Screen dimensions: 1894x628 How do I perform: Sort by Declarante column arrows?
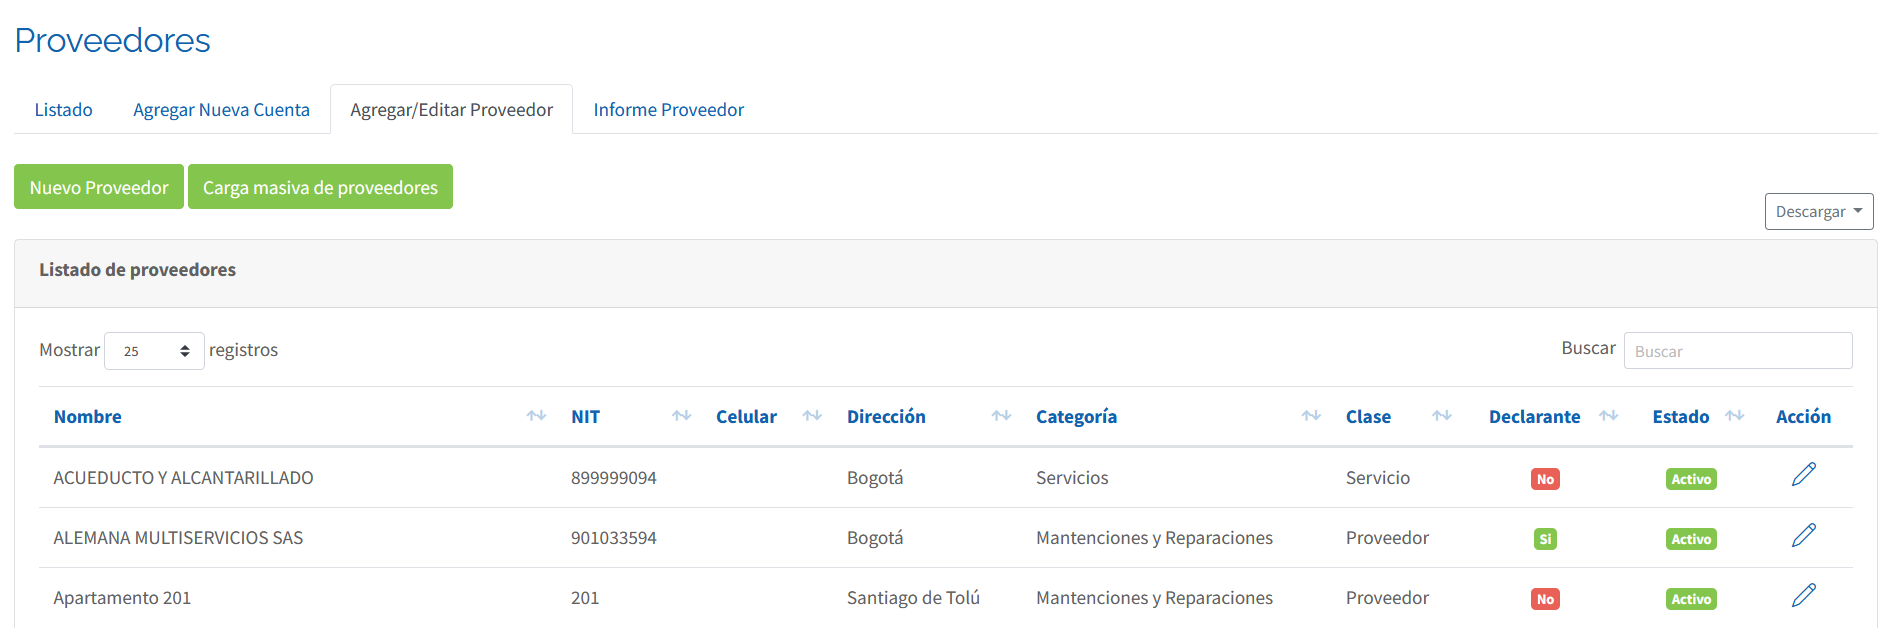1608,416
